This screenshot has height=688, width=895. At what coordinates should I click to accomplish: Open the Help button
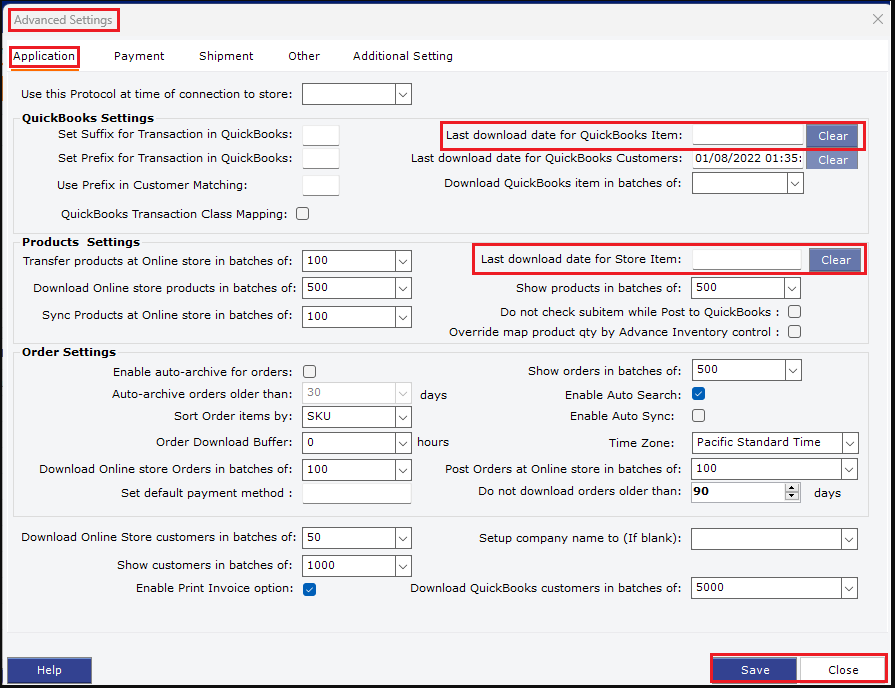click(49, 670)
